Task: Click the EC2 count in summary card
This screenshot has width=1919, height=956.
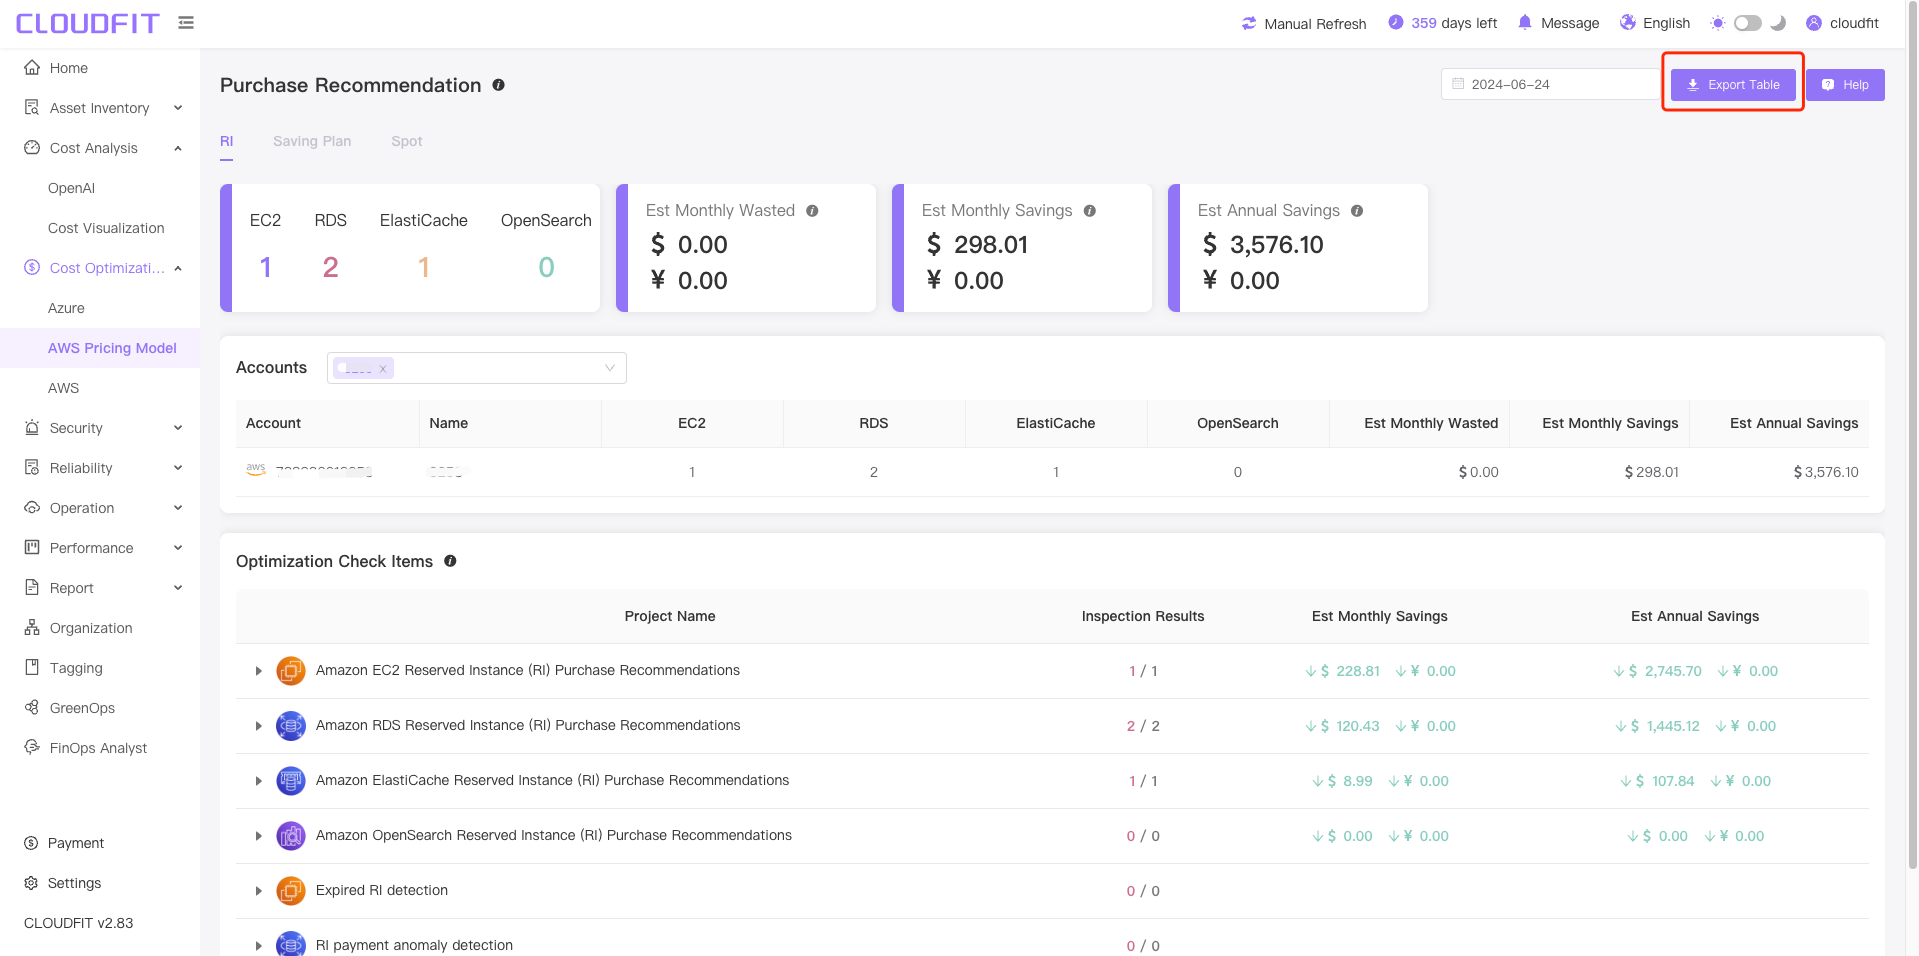Action: coord(265,267)
